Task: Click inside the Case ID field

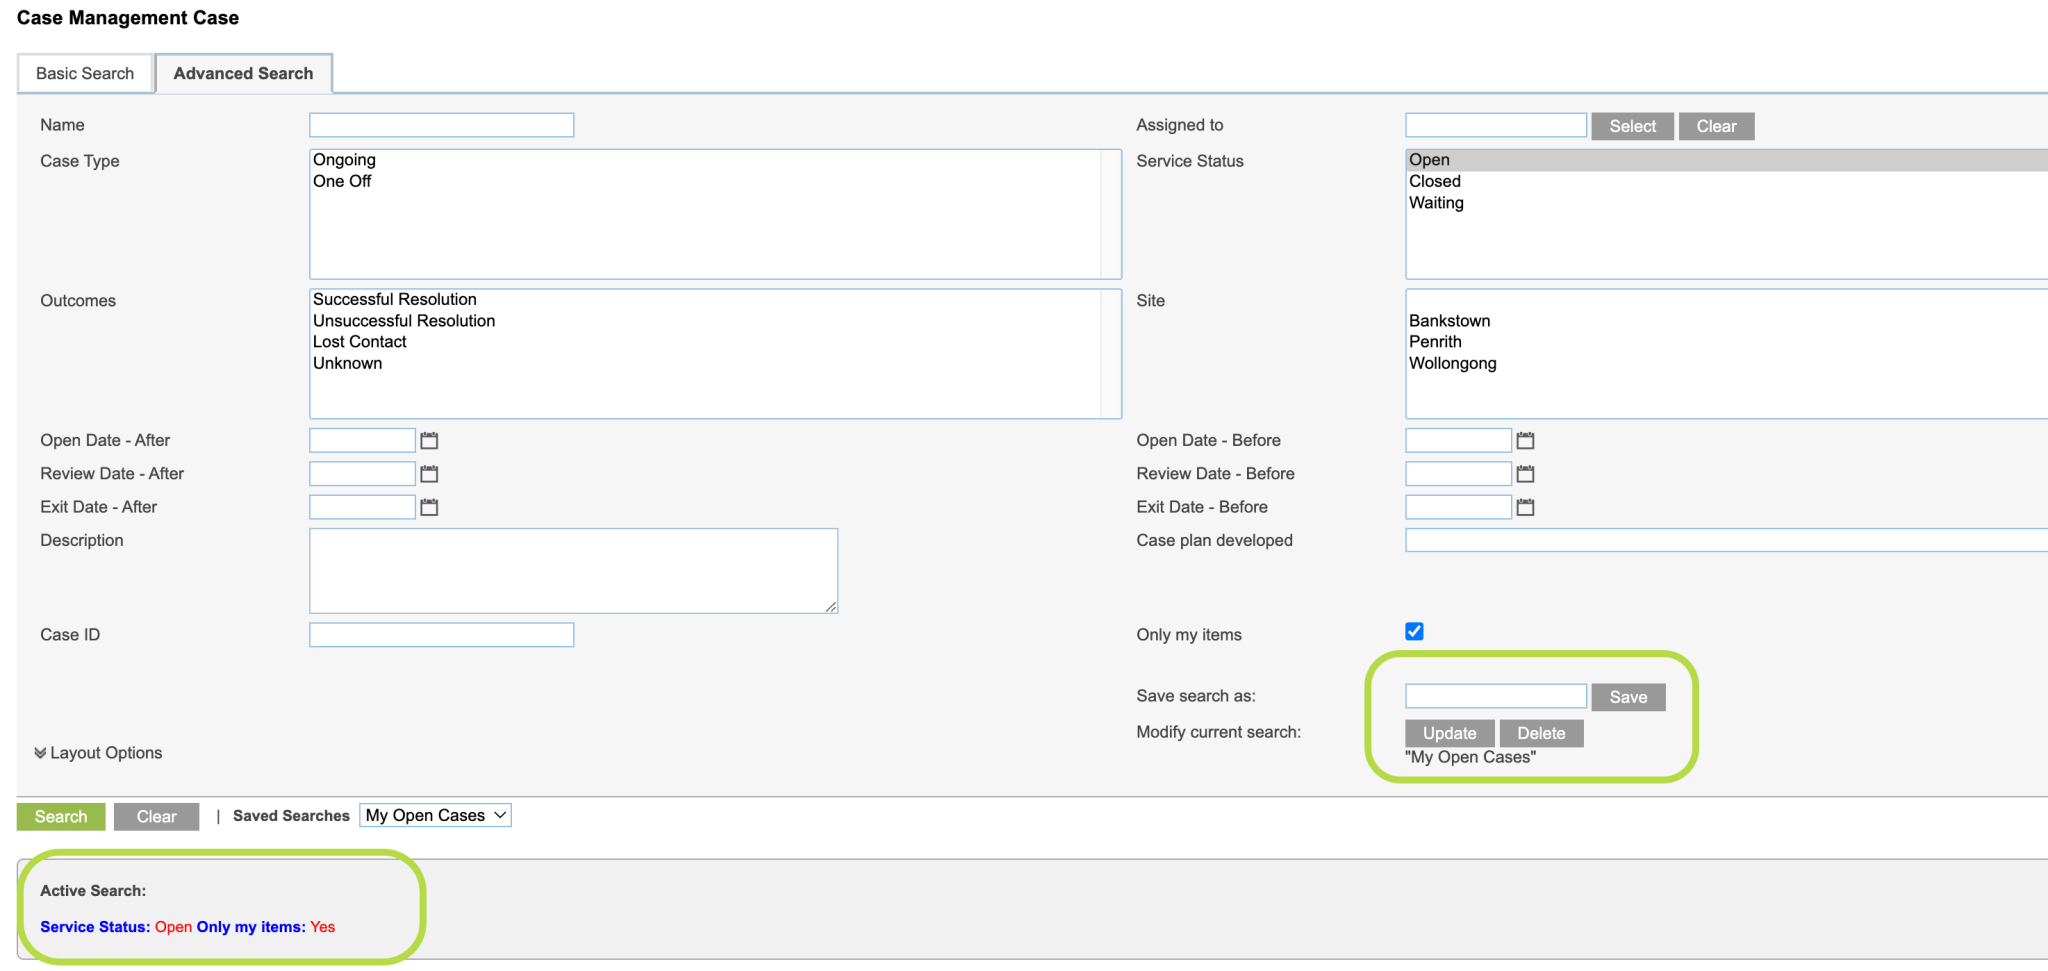Action: coord(441,634)
